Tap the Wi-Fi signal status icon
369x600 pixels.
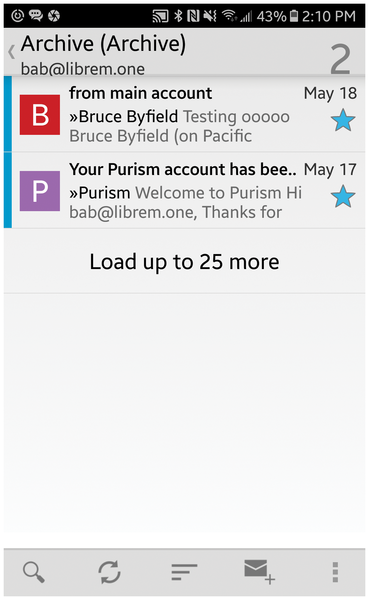229,16
